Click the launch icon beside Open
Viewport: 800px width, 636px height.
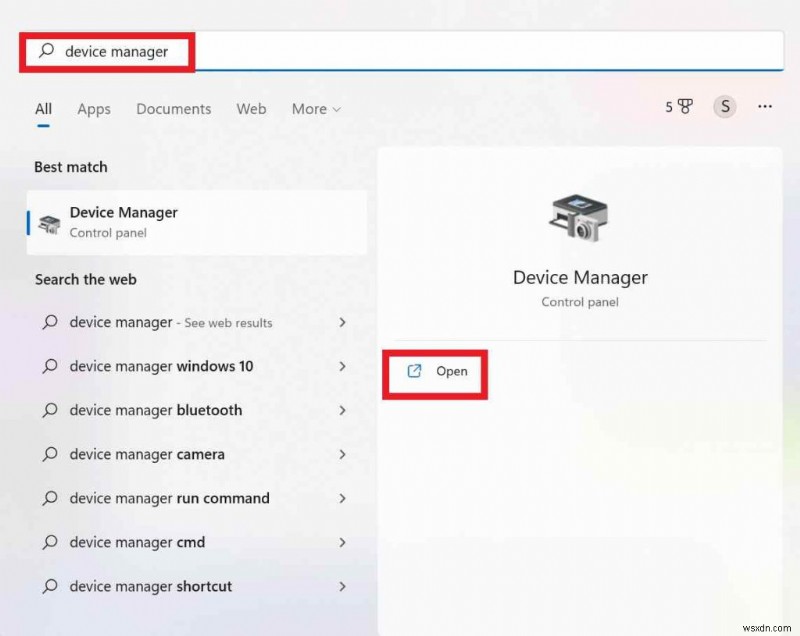(413, 371)
